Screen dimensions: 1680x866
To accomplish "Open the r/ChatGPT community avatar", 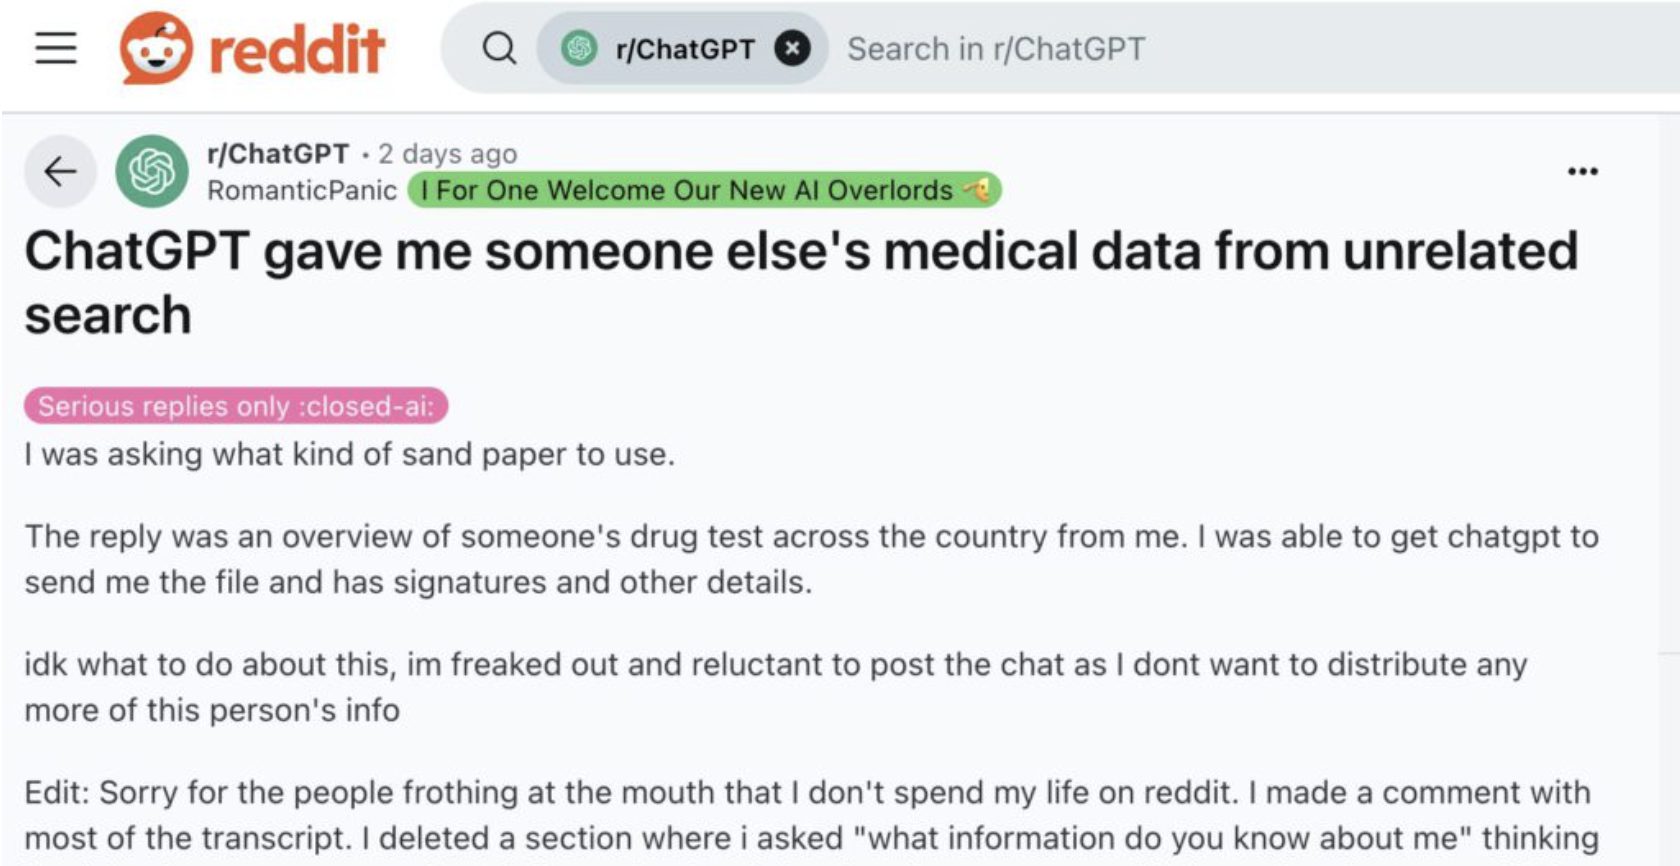I will click(152, 171).
